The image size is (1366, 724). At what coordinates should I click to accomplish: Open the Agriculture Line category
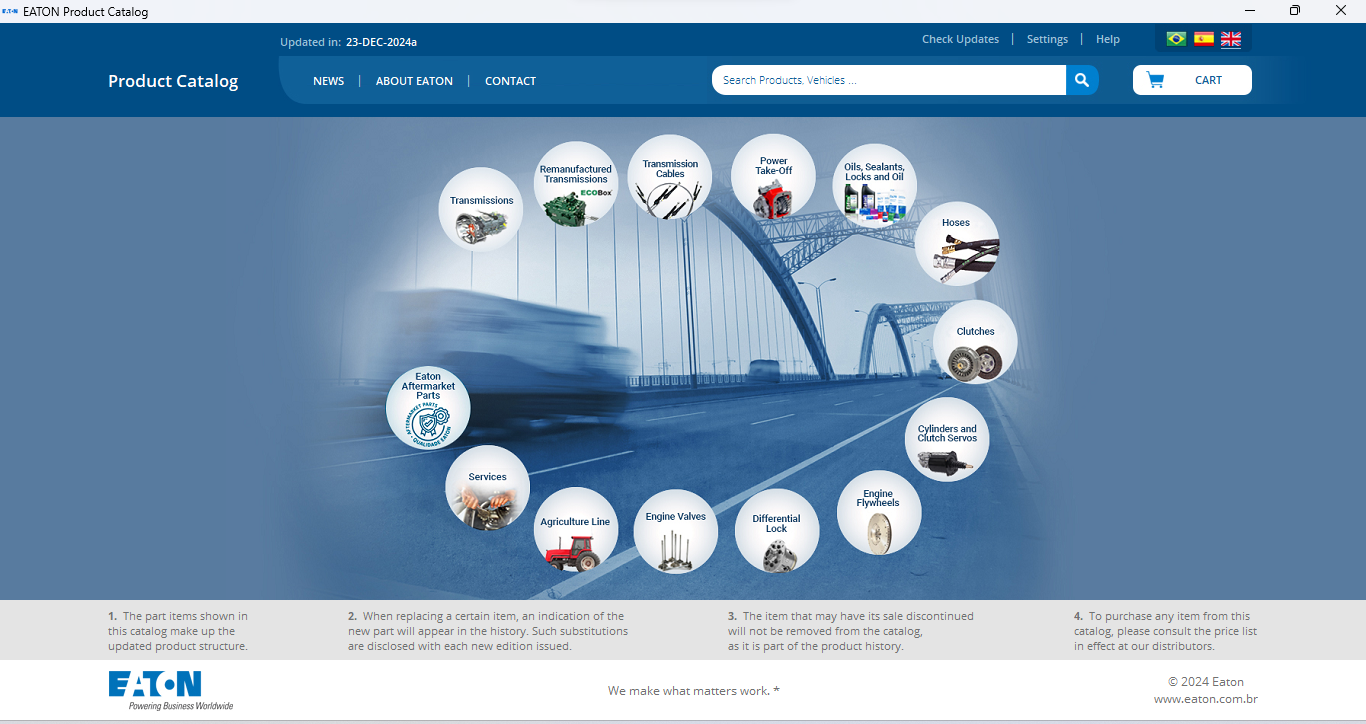point(575,530)
